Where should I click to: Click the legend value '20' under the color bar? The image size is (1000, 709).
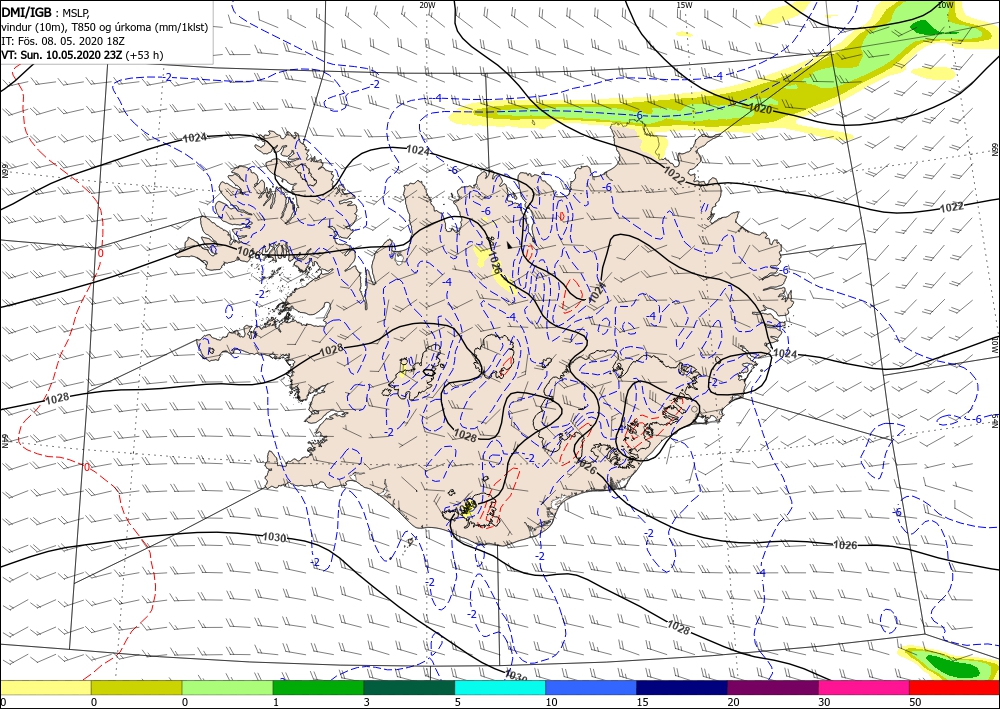click(x=733, y=702)
